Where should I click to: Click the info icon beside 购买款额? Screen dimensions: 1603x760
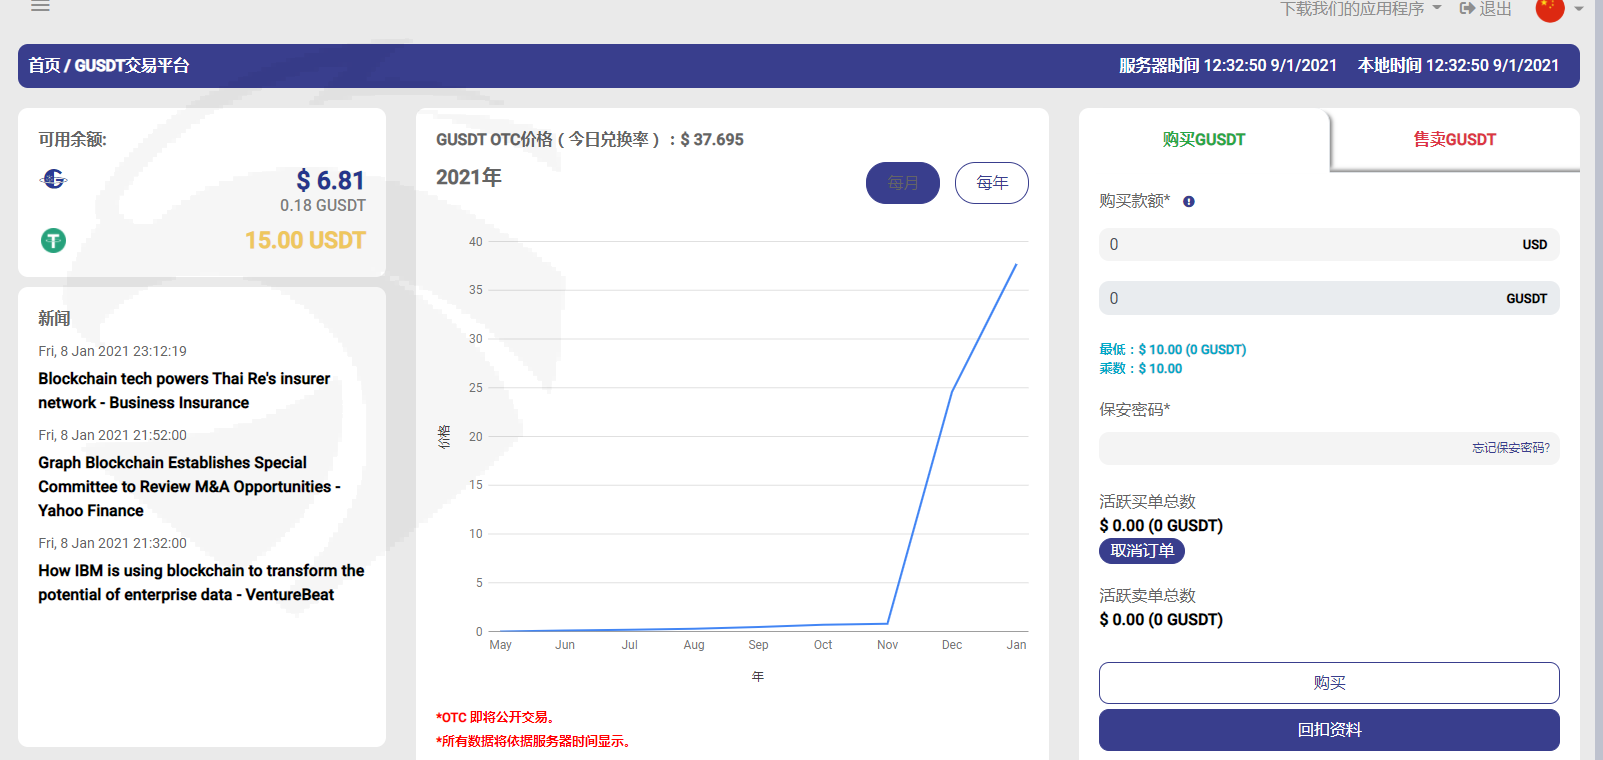(1189, 201)
